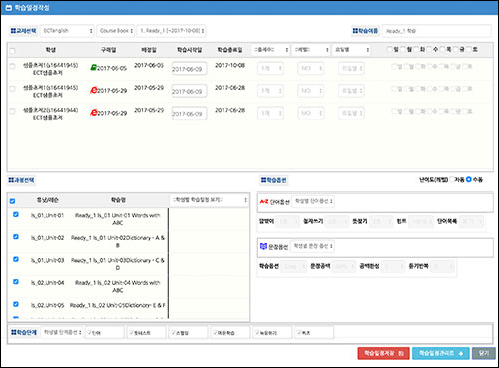Click the 학습이름 input containing Ready_1 학습
The image size is (499, 368).
coord(437,31)
